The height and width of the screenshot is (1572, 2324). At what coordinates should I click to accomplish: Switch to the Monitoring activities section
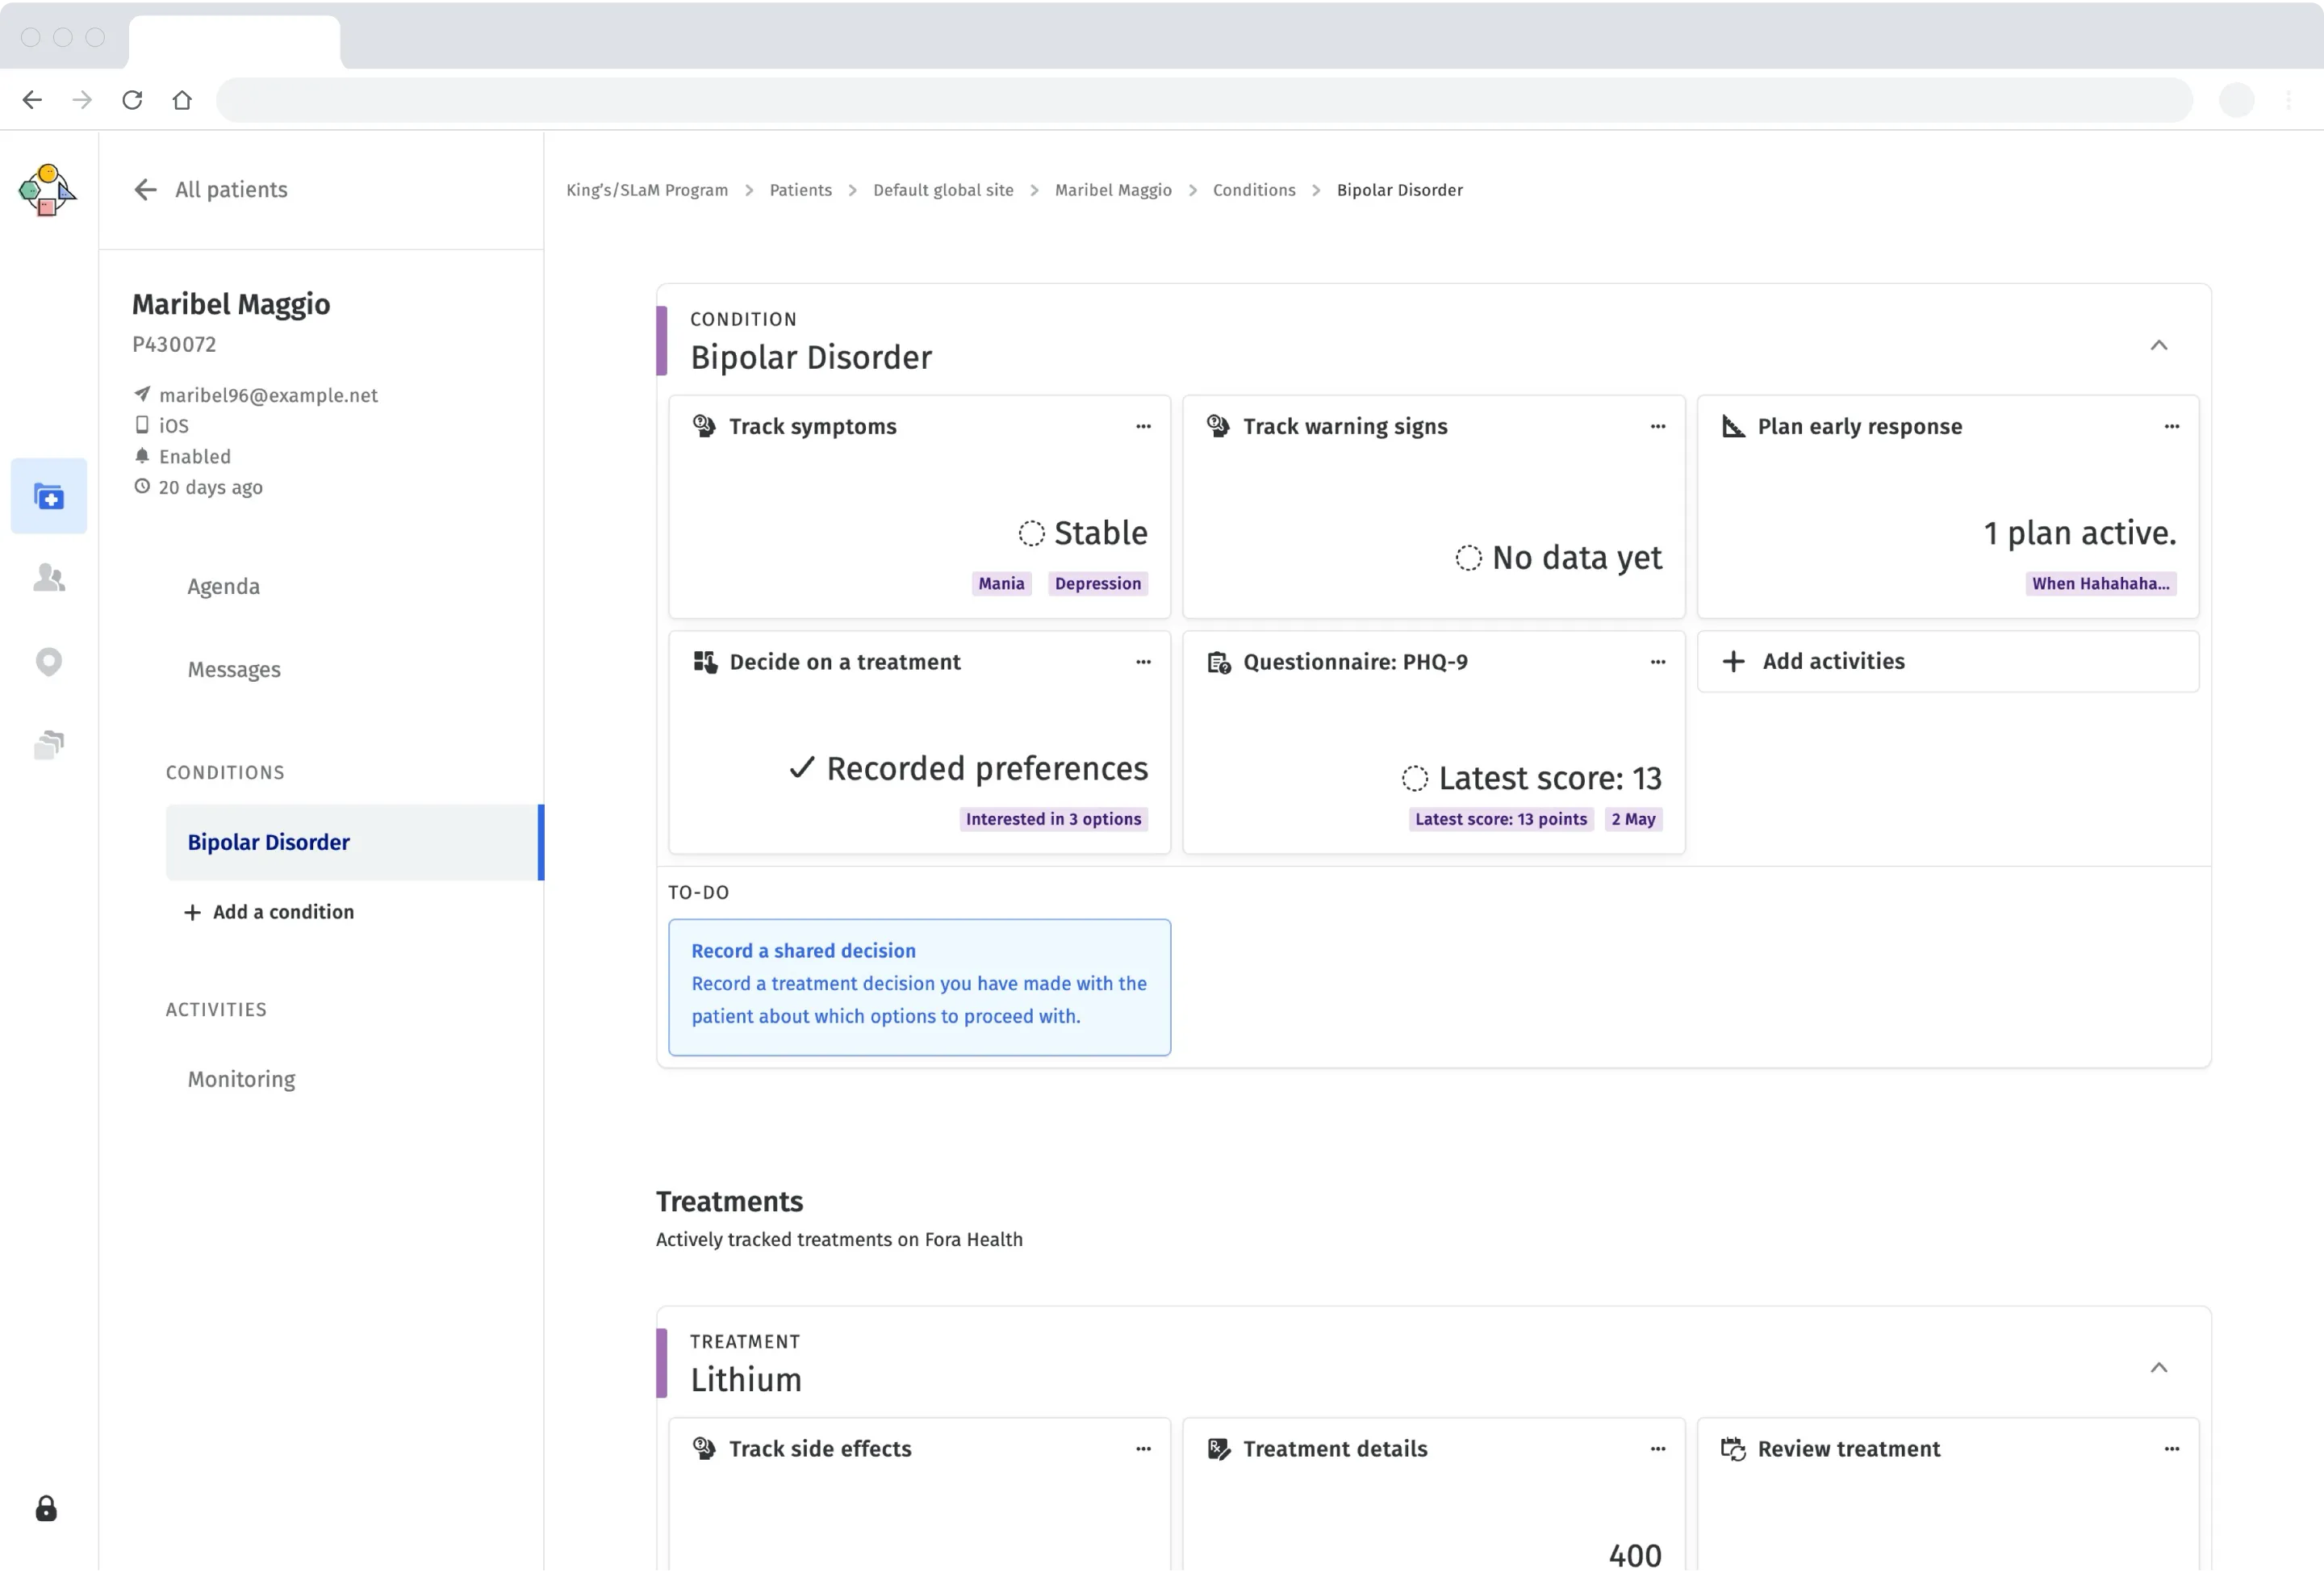(x=241, y=1079)
